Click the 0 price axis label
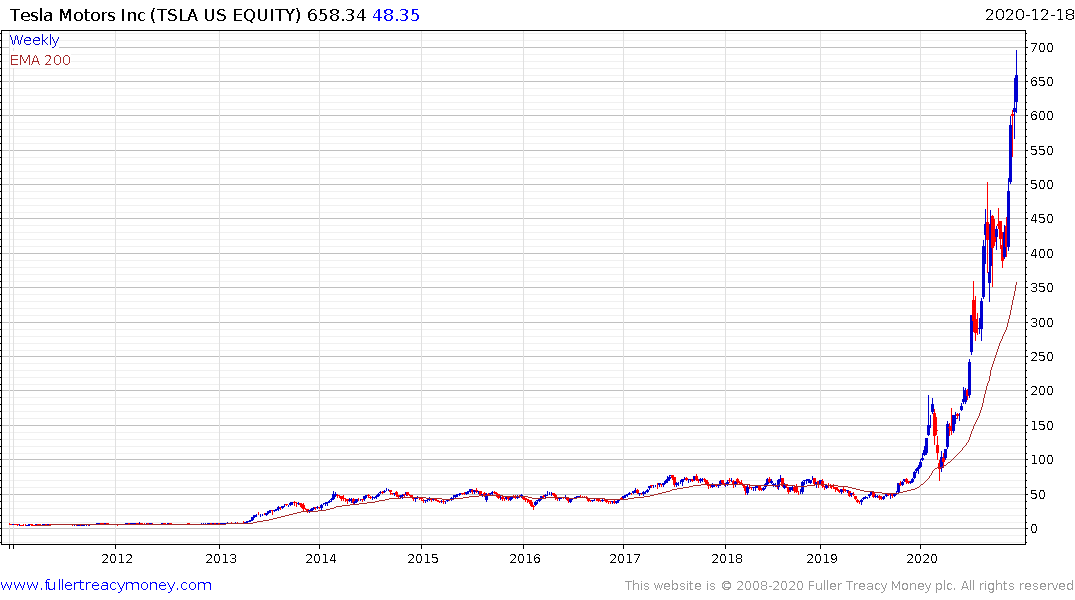 [x=1035, y=529]
